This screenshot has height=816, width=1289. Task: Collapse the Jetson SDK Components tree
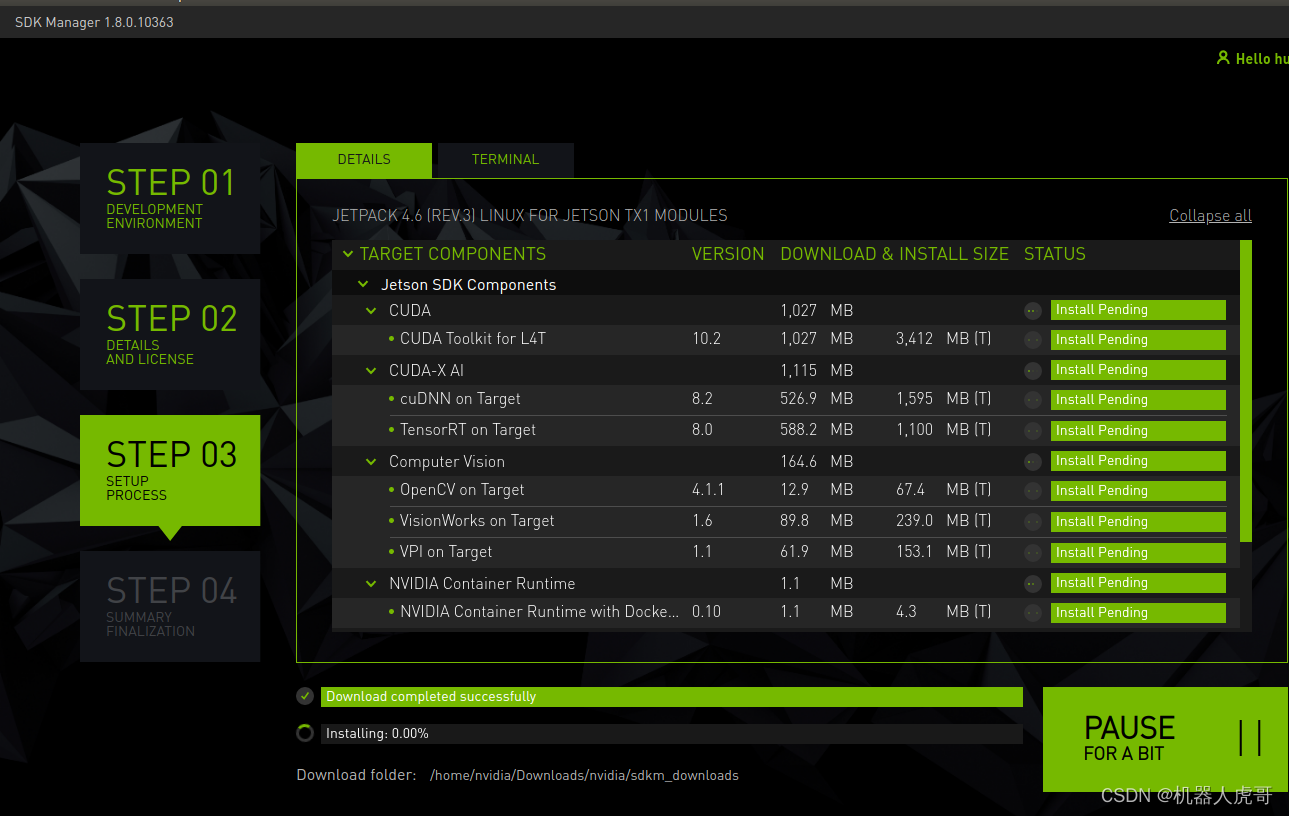coord(363,284)
